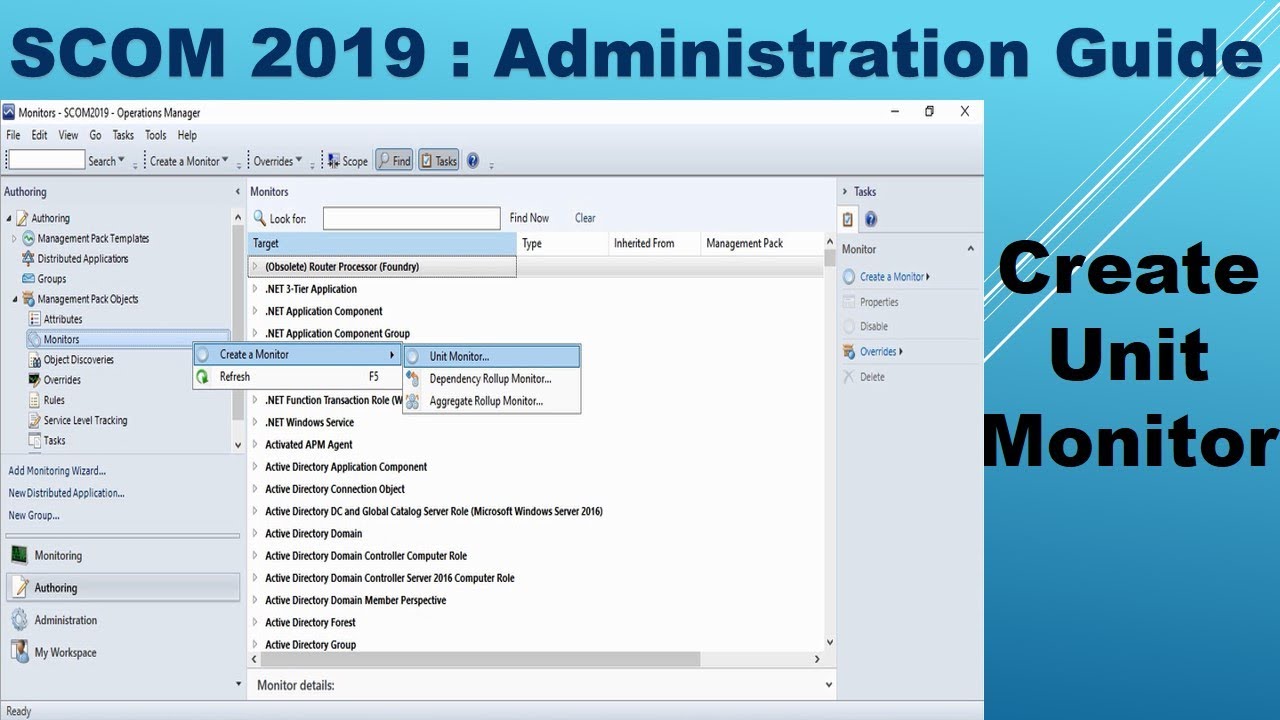The image size is (1280, 720).
Task: Expand the .NET 3-Tier Application row
Action: tap(255, 289)
